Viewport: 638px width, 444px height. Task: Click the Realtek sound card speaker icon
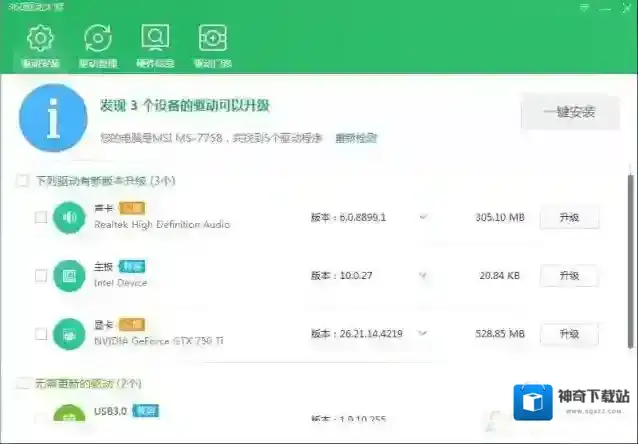tap(69, 217)
